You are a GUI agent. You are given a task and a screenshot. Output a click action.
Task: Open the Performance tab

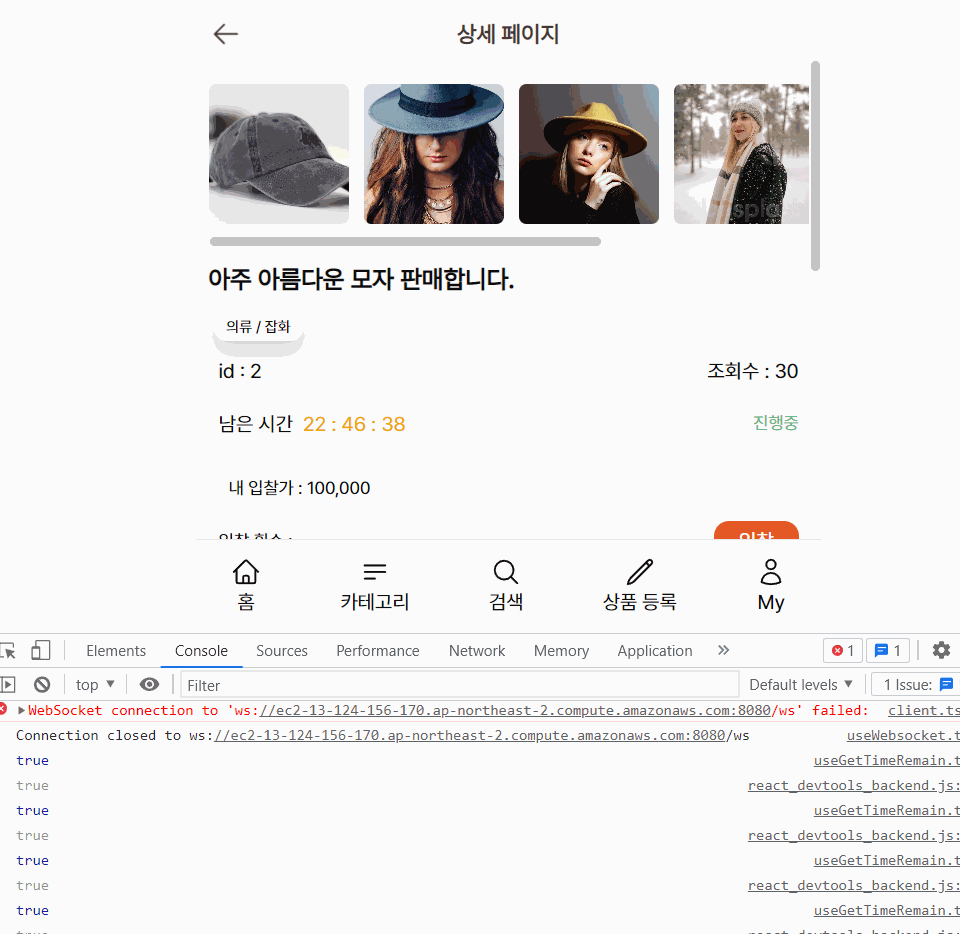tap(378, 651)
